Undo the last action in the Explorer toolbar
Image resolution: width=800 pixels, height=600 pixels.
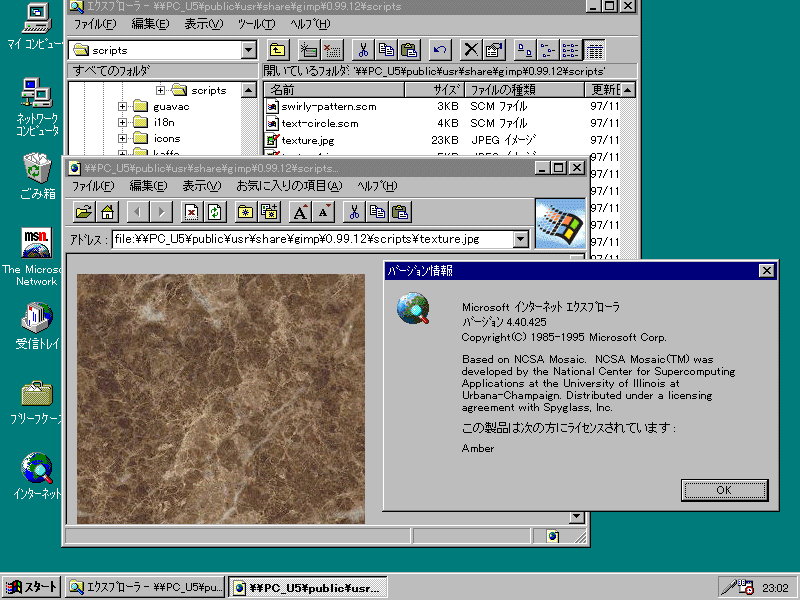[x=439, y=50]
